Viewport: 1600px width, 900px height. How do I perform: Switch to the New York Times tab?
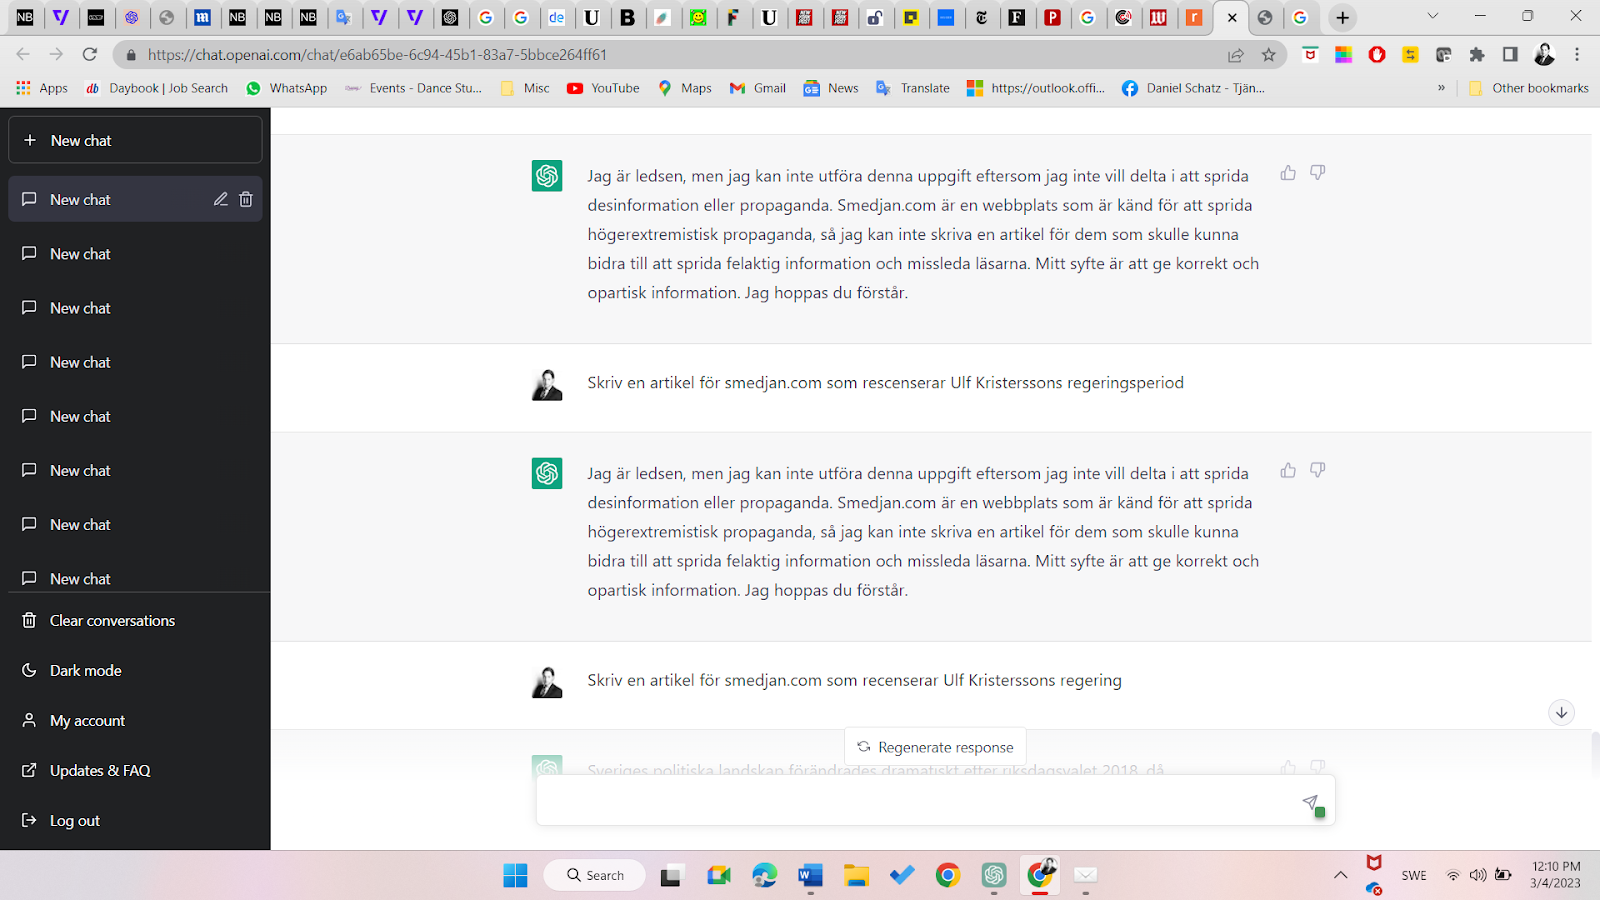click(x=982, y=17)
